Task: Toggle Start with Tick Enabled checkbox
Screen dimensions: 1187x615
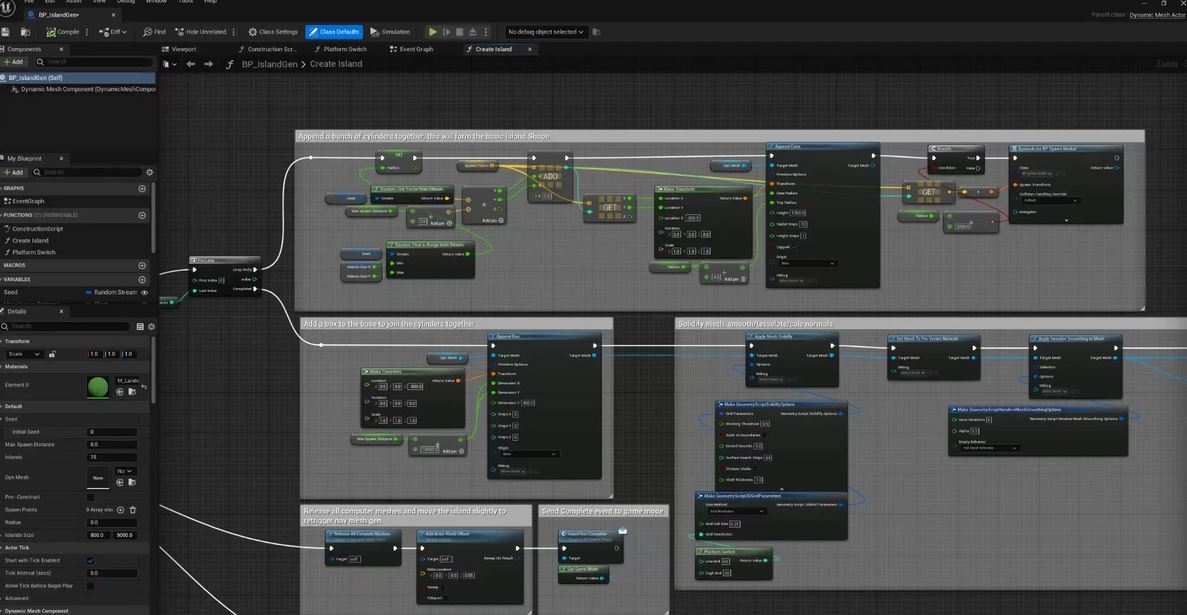Action: [90, 561]
